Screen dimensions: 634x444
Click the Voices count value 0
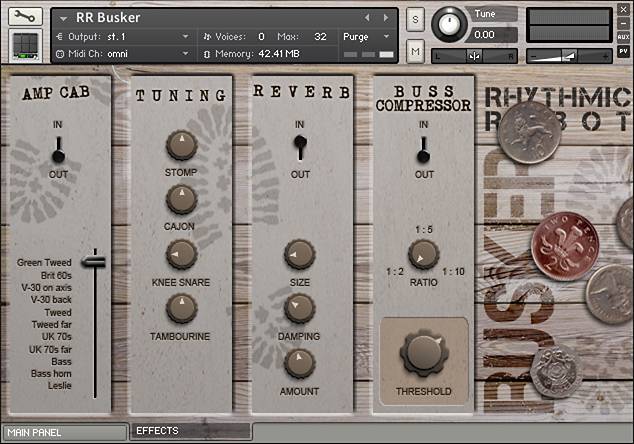[x=261, y=37]
